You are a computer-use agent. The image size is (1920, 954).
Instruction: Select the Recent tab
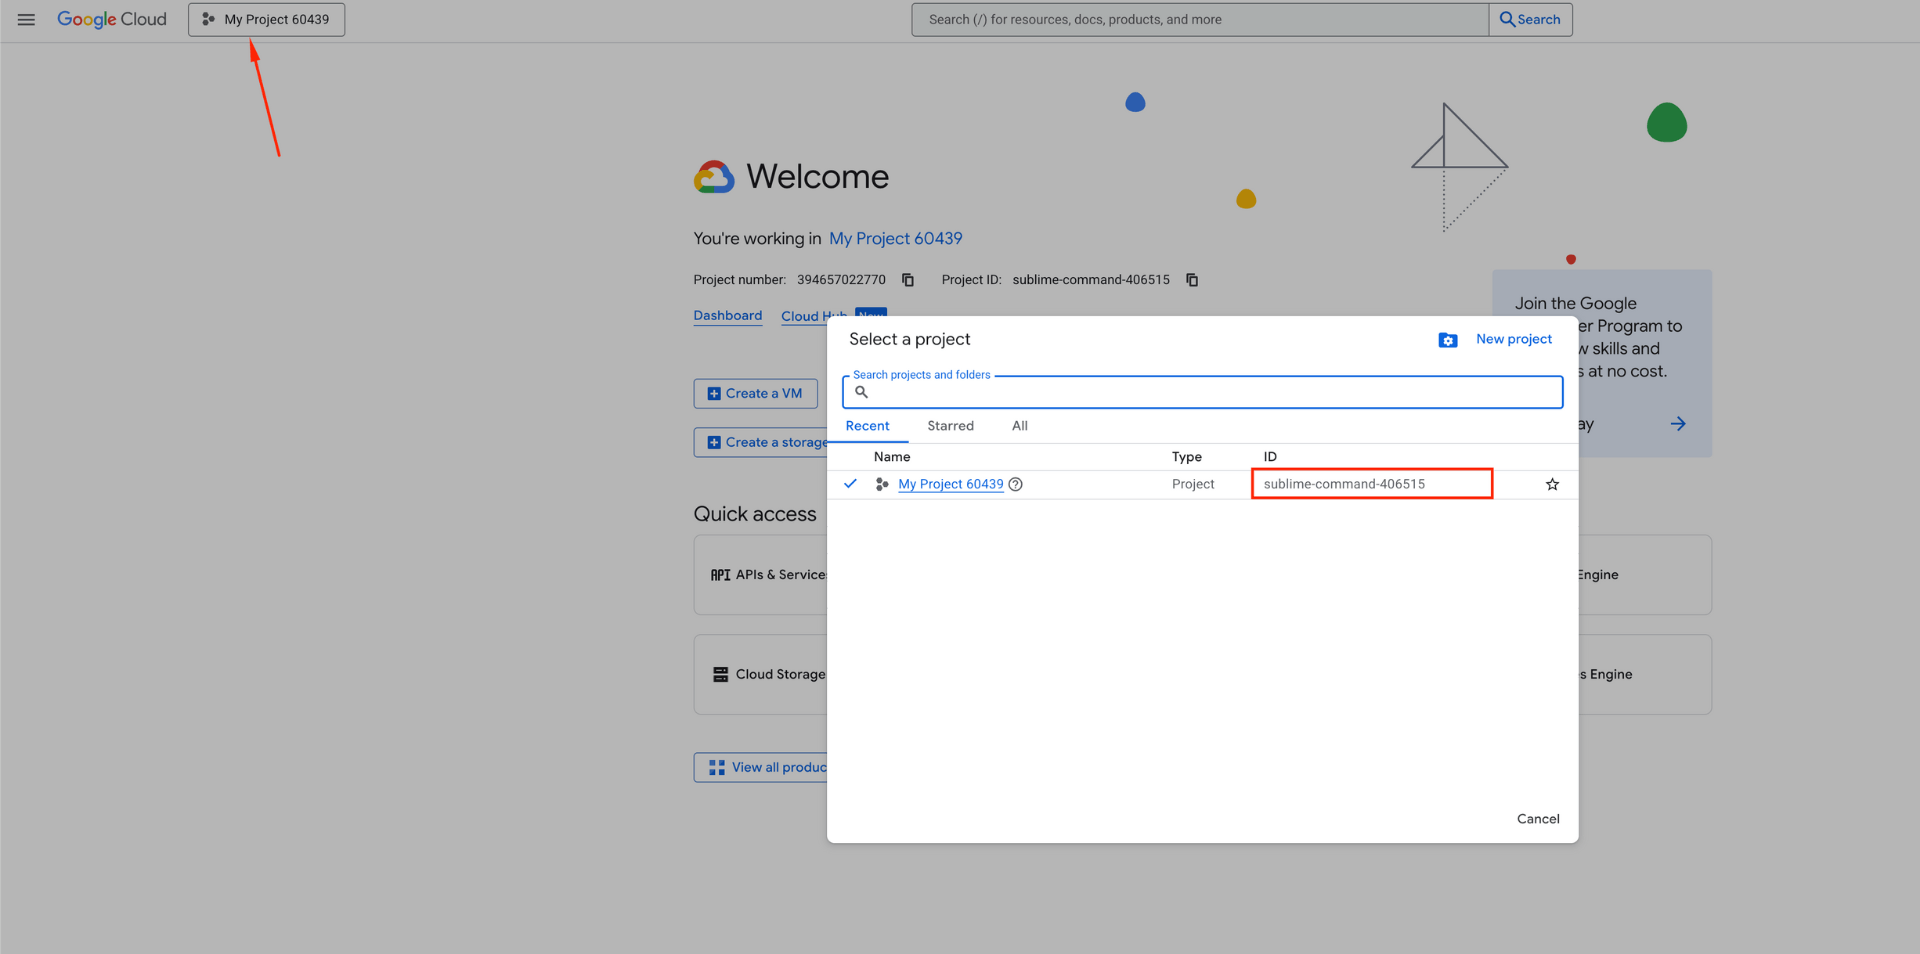(867, 426)
